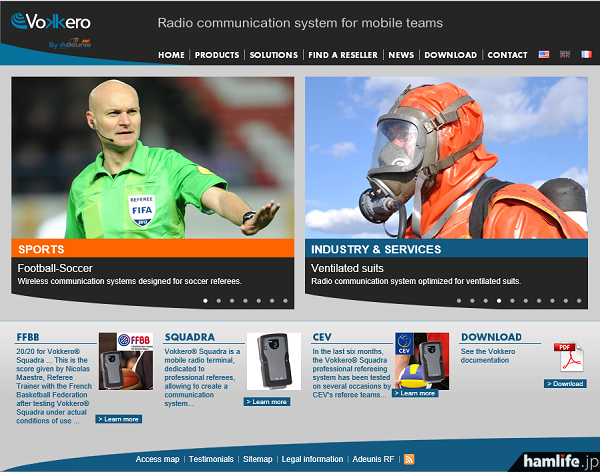
Task: Open the Legal information footer link
Action: (x=312, y=459)
